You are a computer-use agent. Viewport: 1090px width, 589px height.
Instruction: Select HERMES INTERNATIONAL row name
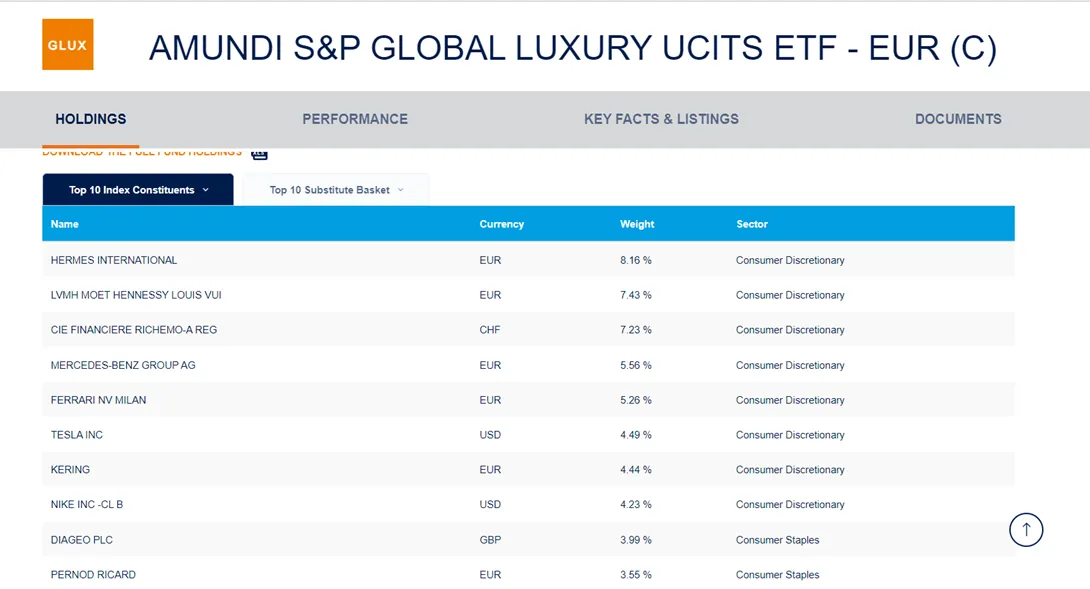pos(114,260)
